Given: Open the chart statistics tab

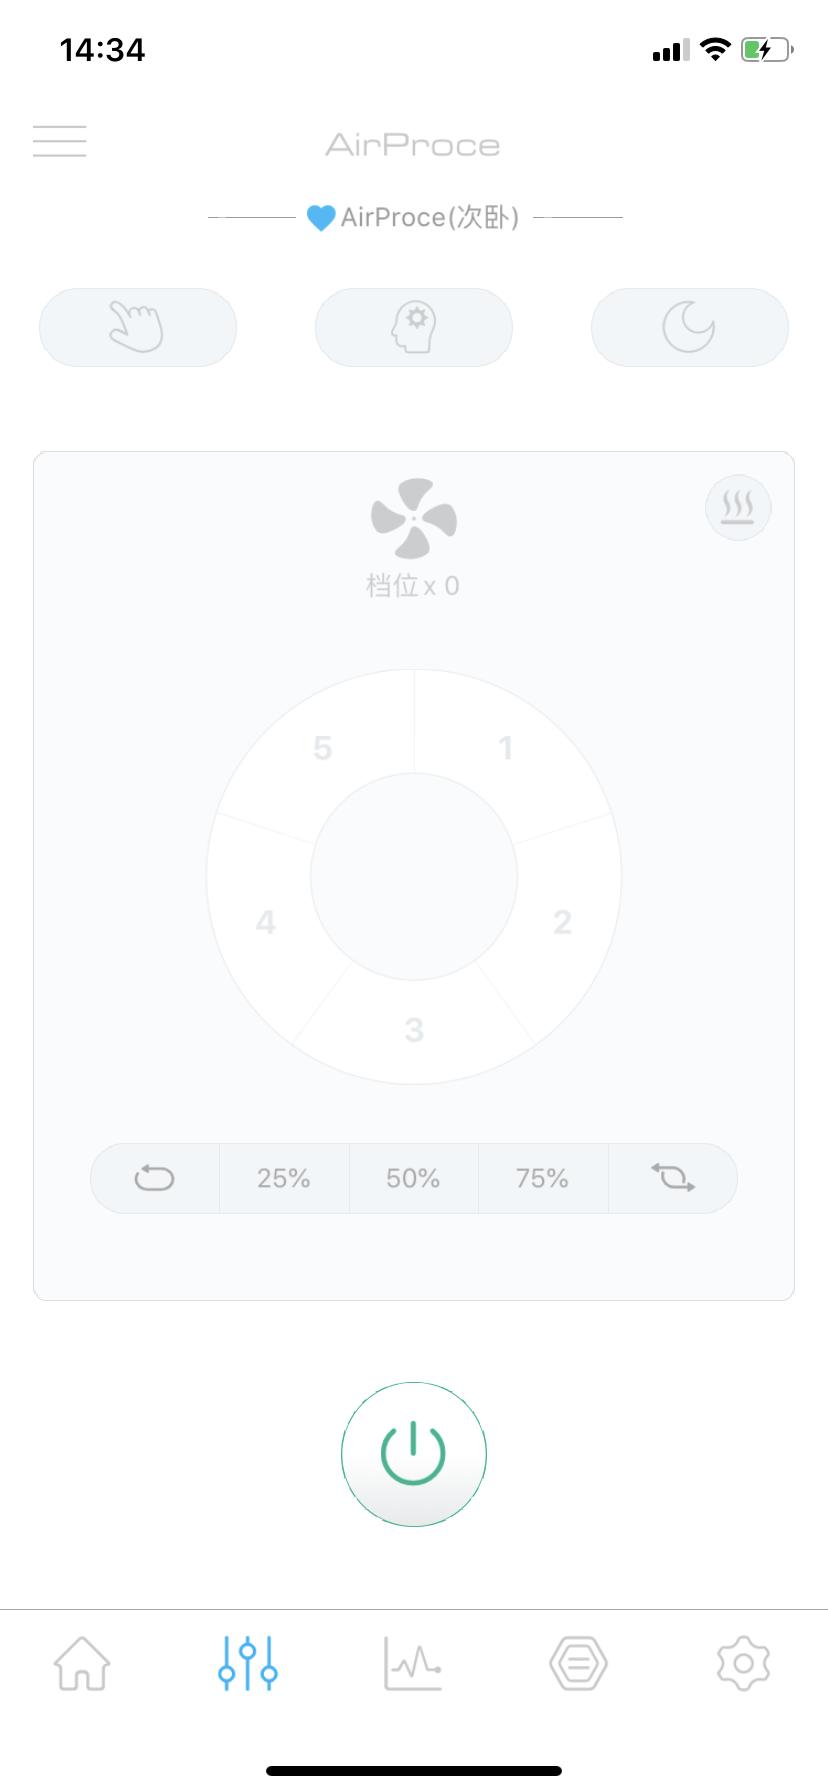Looking at the screenshot, I should click(x=413, y=1663).
